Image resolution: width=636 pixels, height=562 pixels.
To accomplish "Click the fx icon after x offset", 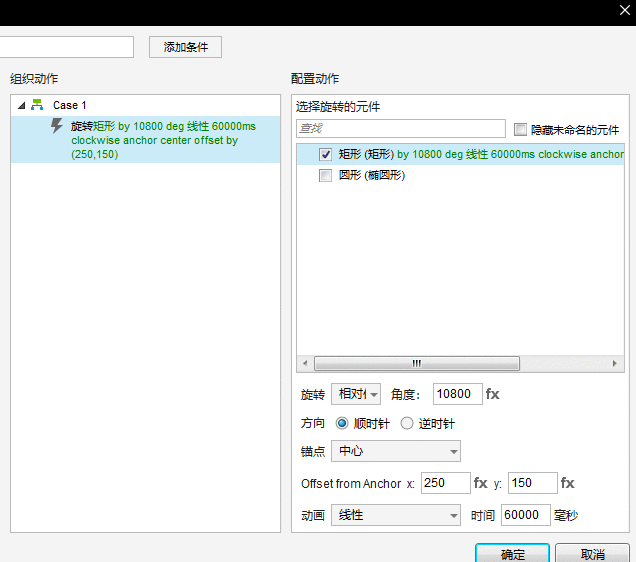I will tap(480, 483).
